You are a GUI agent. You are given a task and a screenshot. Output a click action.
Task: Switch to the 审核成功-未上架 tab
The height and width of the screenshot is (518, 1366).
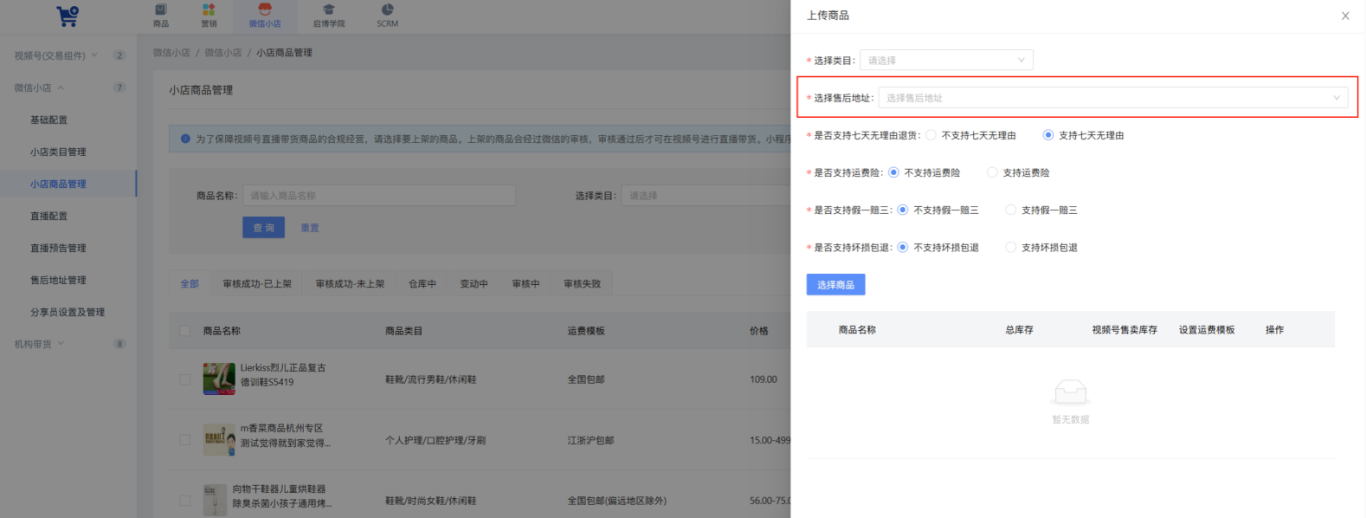350,284
